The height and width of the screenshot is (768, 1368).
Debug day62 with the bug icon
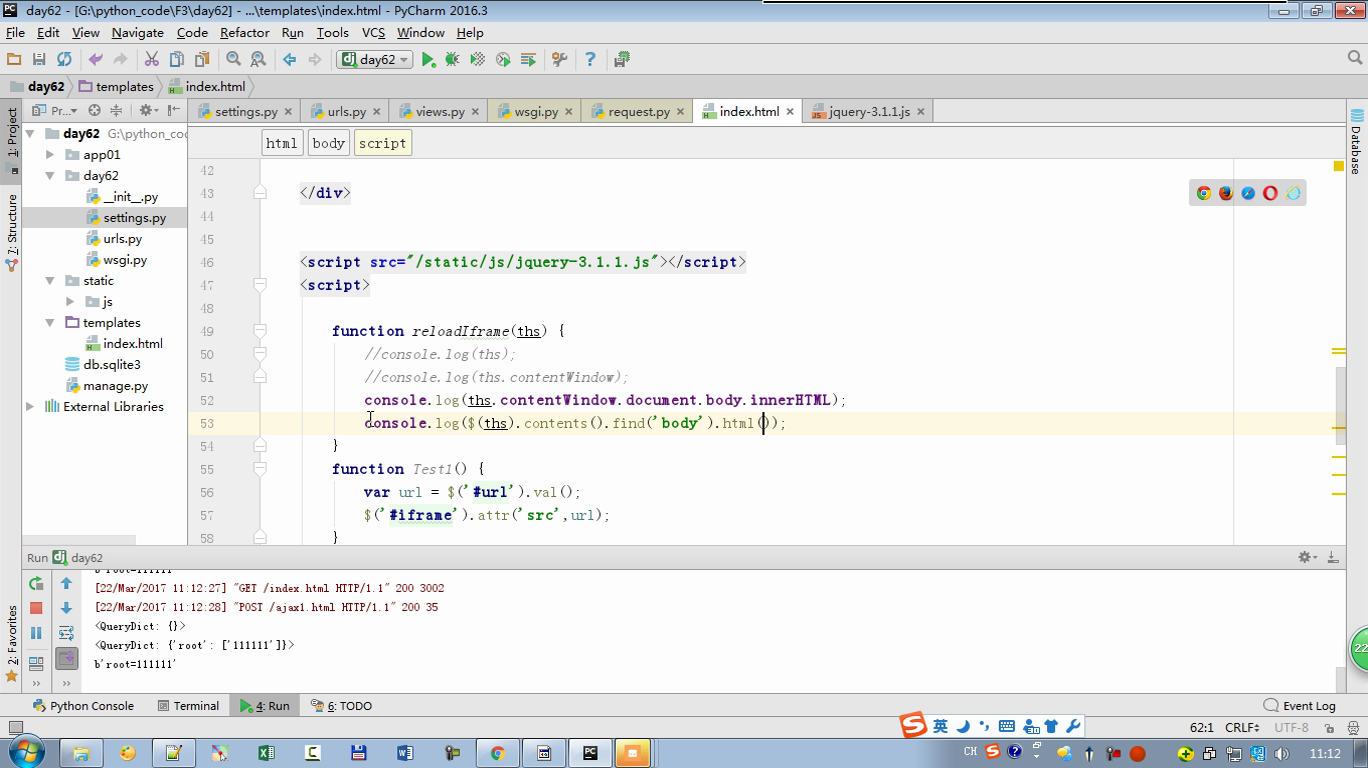(452, 60)
